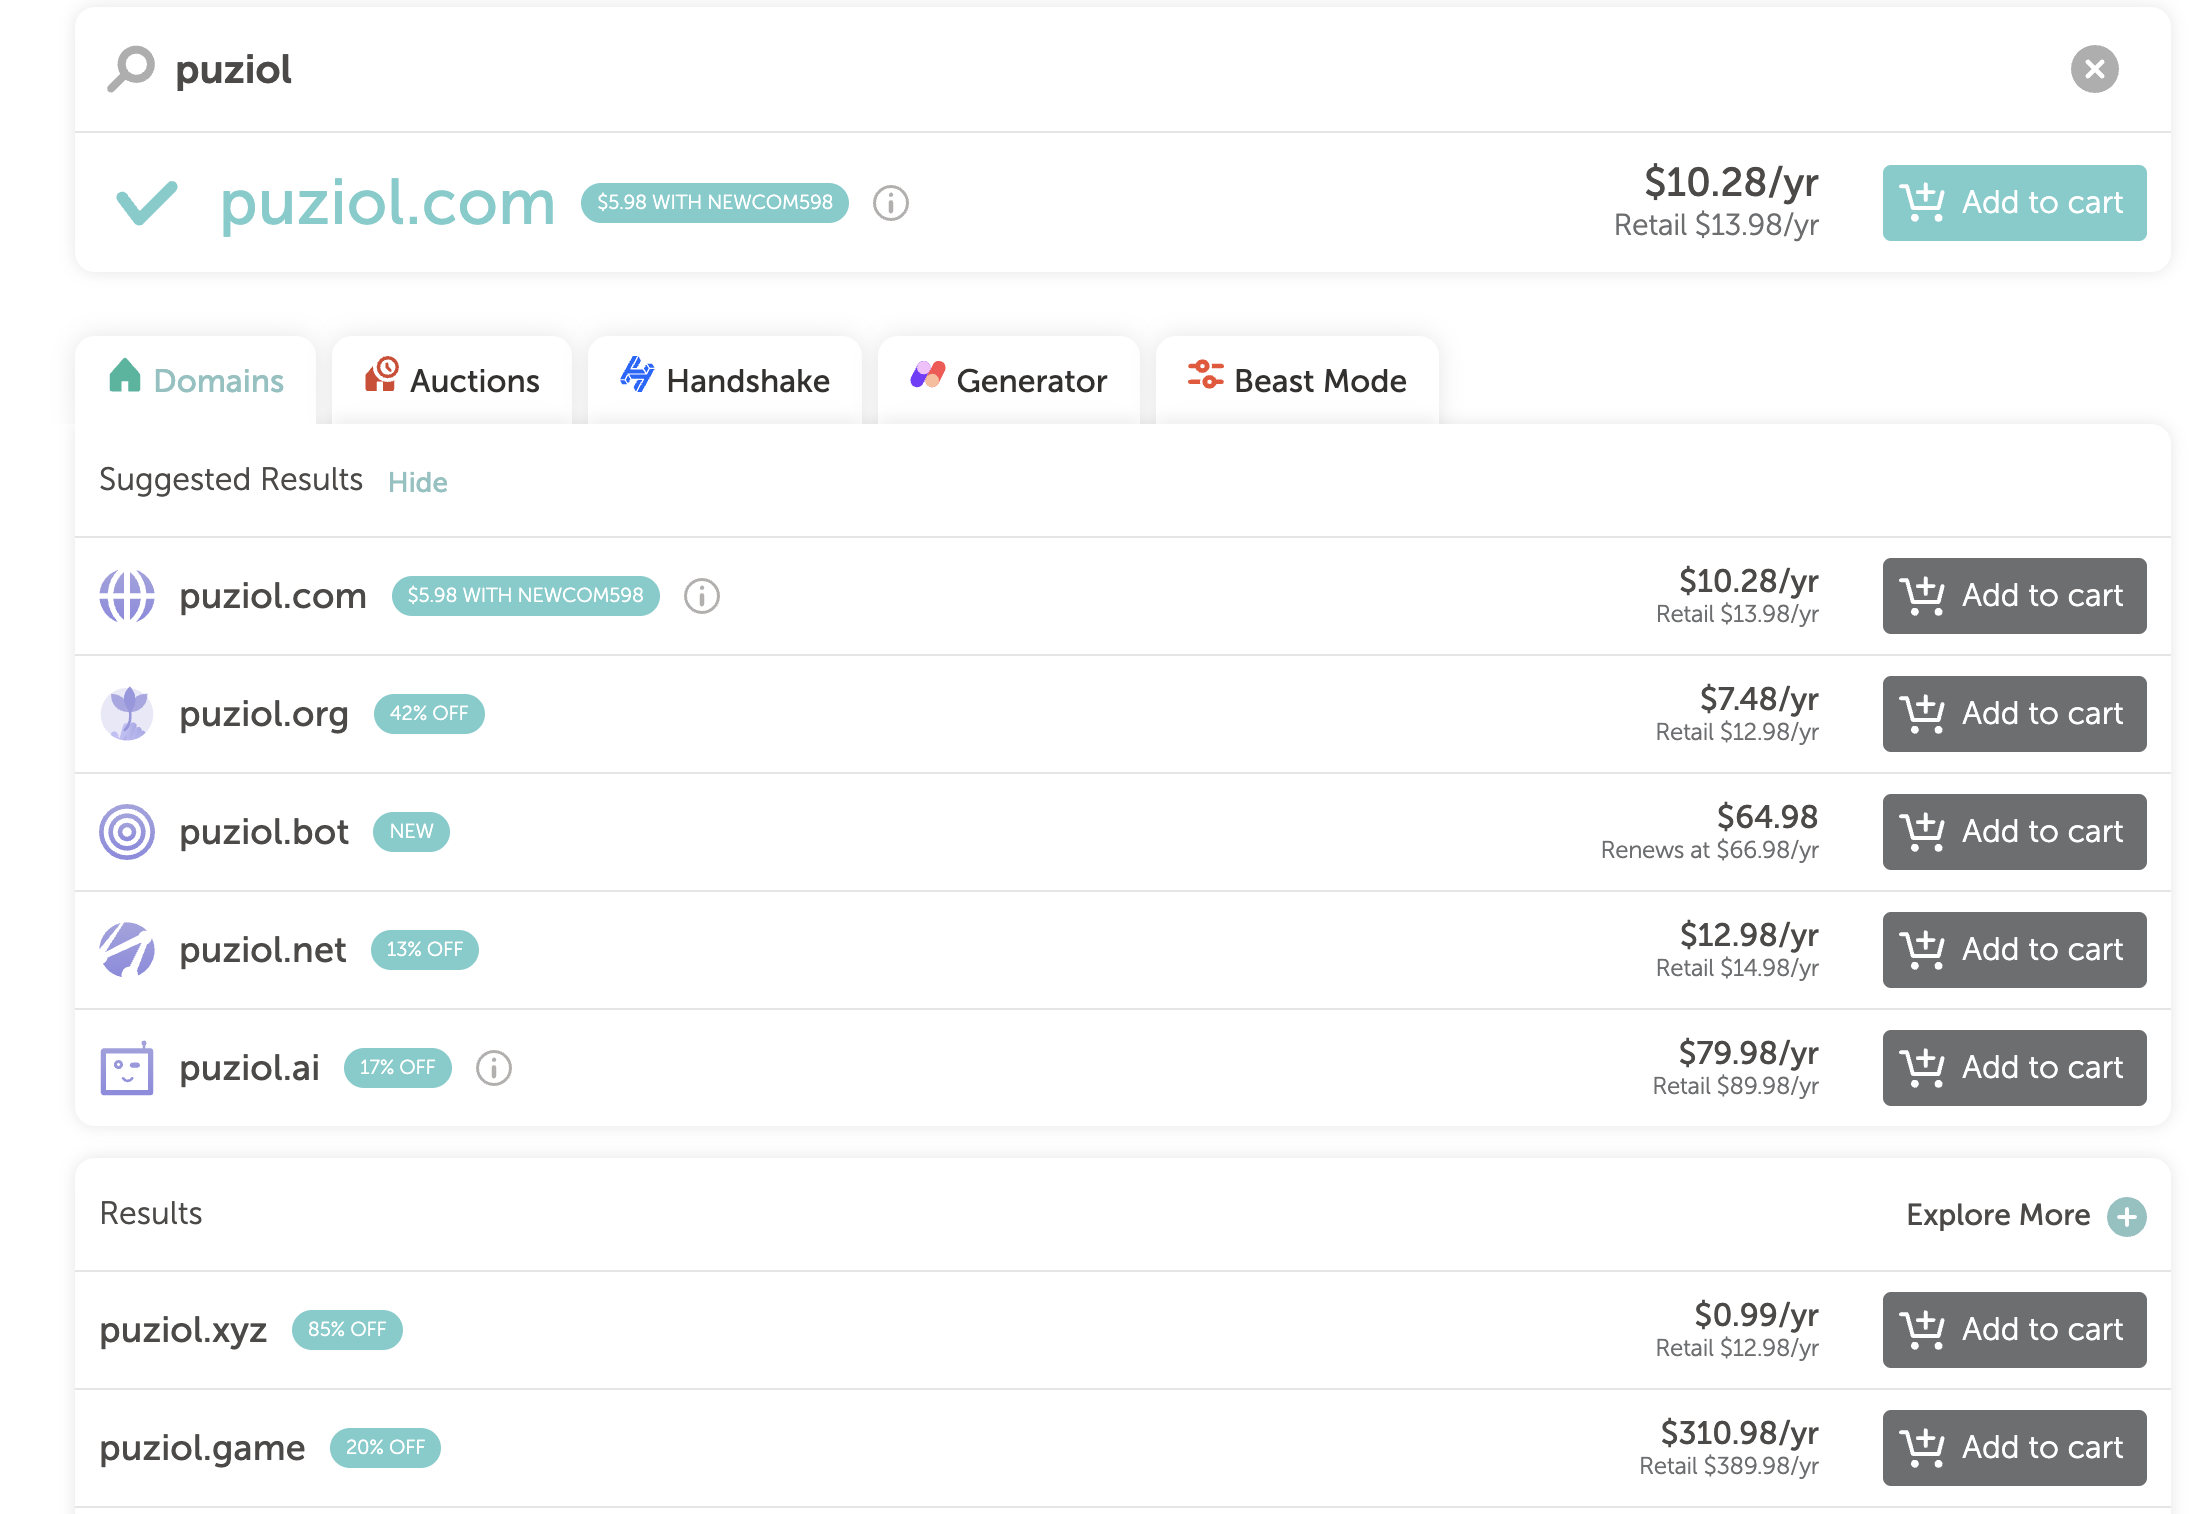Add puziol.xyz to cart
Image resolution: width=2200 pixels, height=1514 pixels.
tap(2013, 1330)
